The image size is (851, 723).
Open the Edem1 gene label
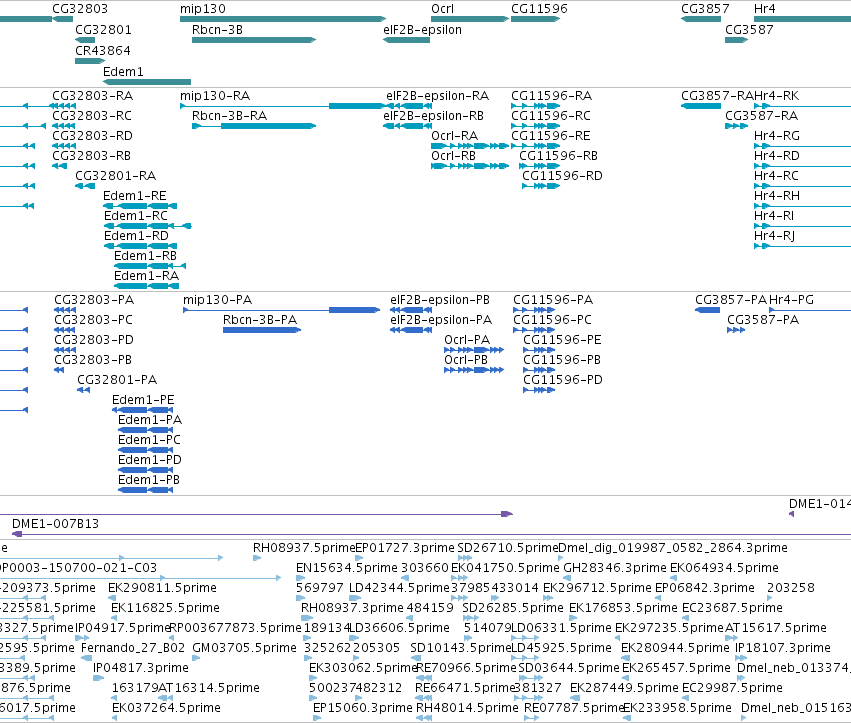pyautogui.click(x=123, y=72)
